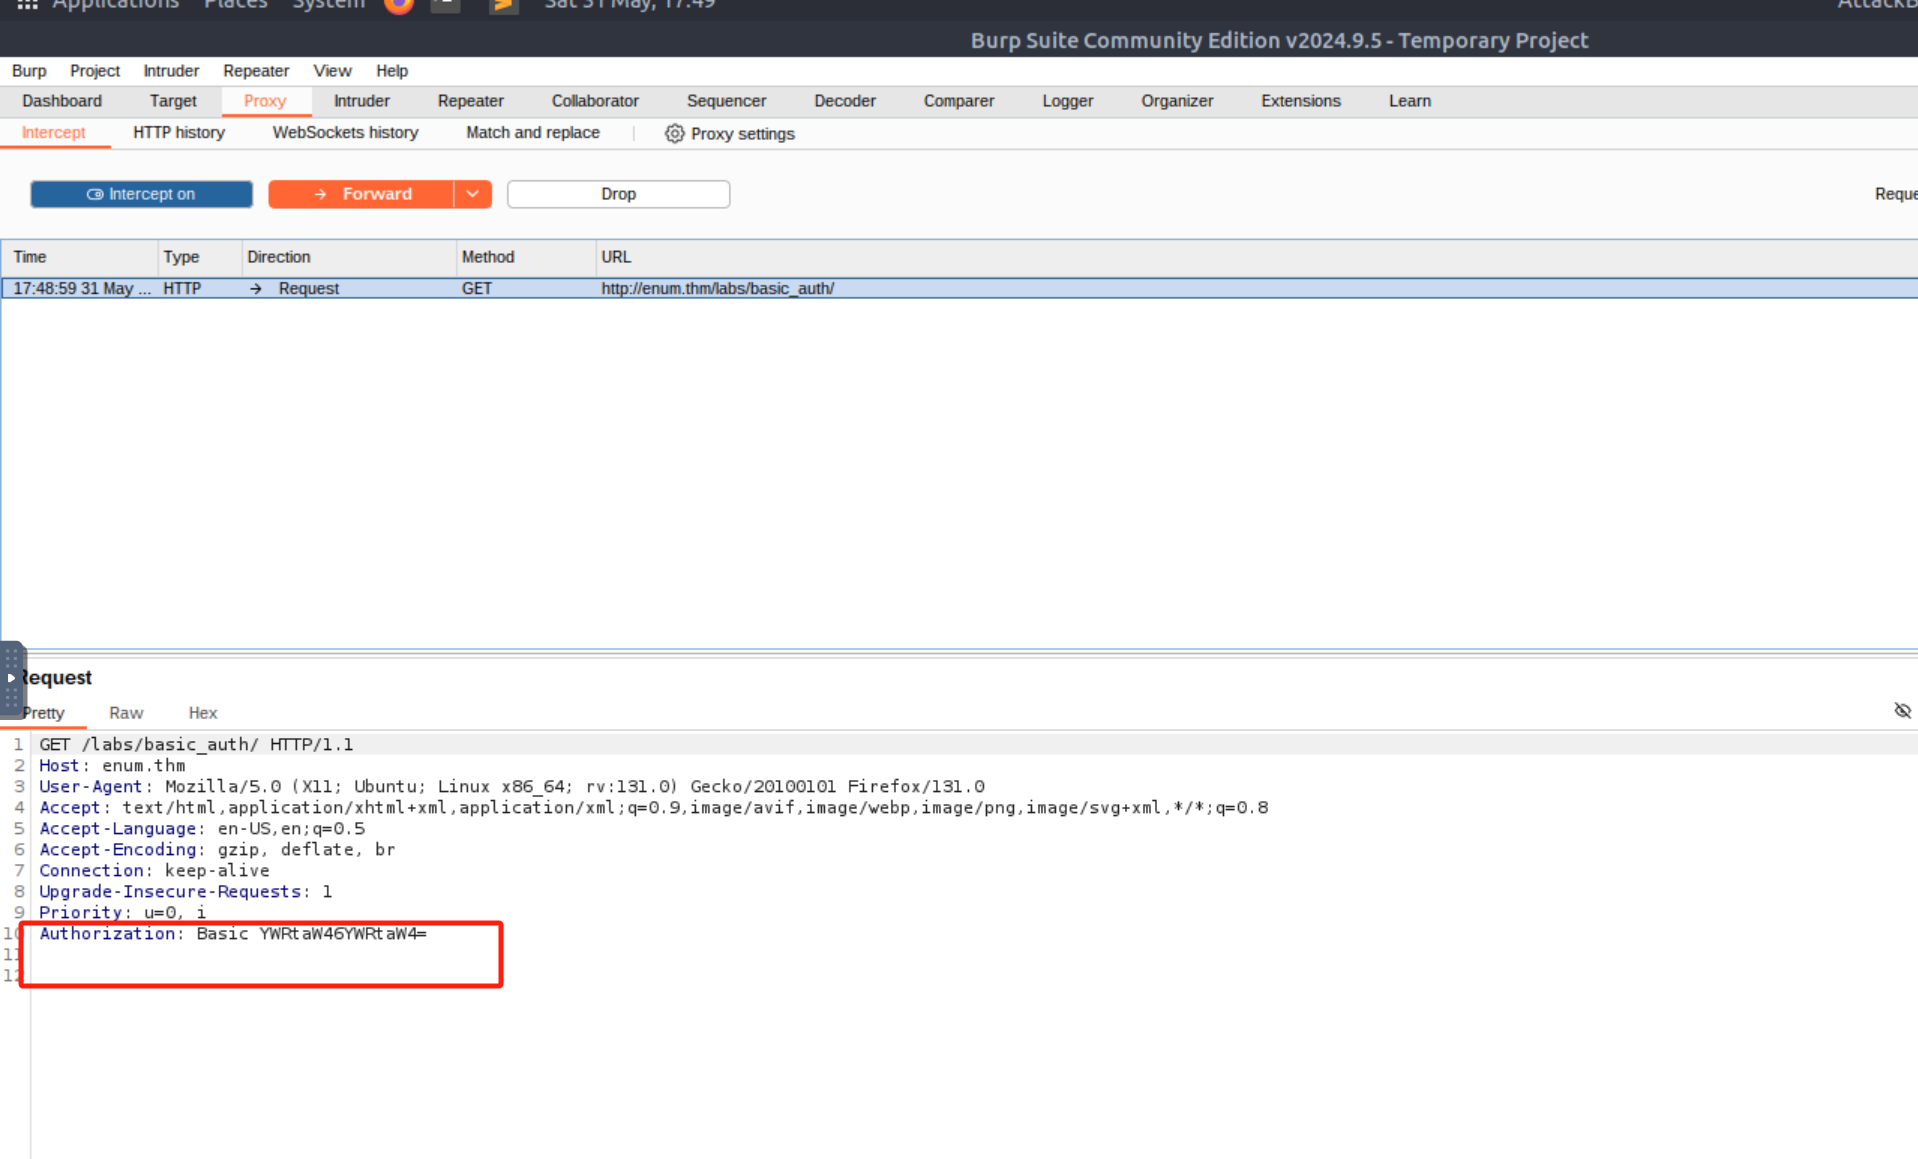Drop the intercepted request
1918x1159 pixels.
pyautogui.click(x=618, y=194)
